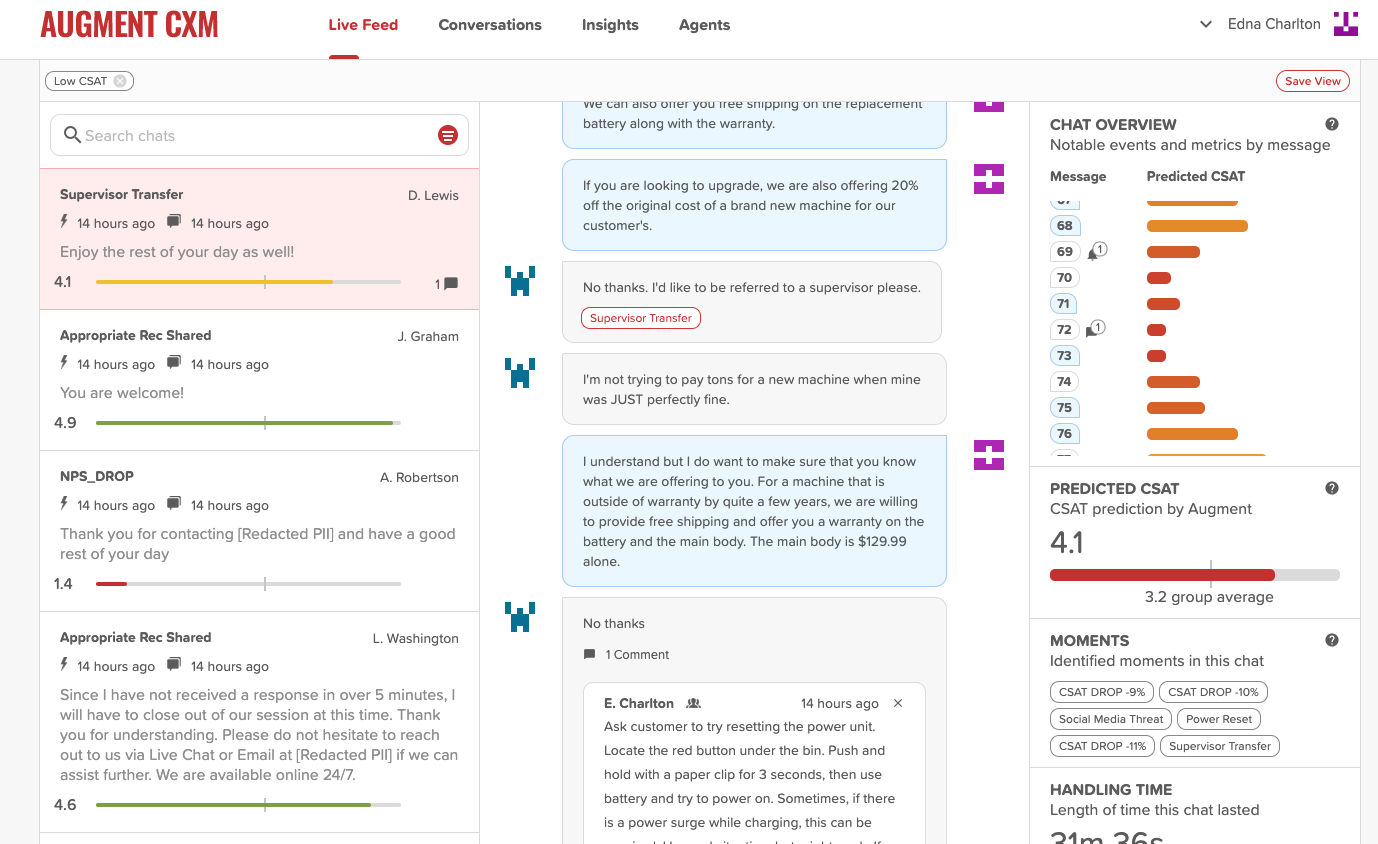Click lightning icon in L. Washington chat
1378x844 pixels.
65,665
